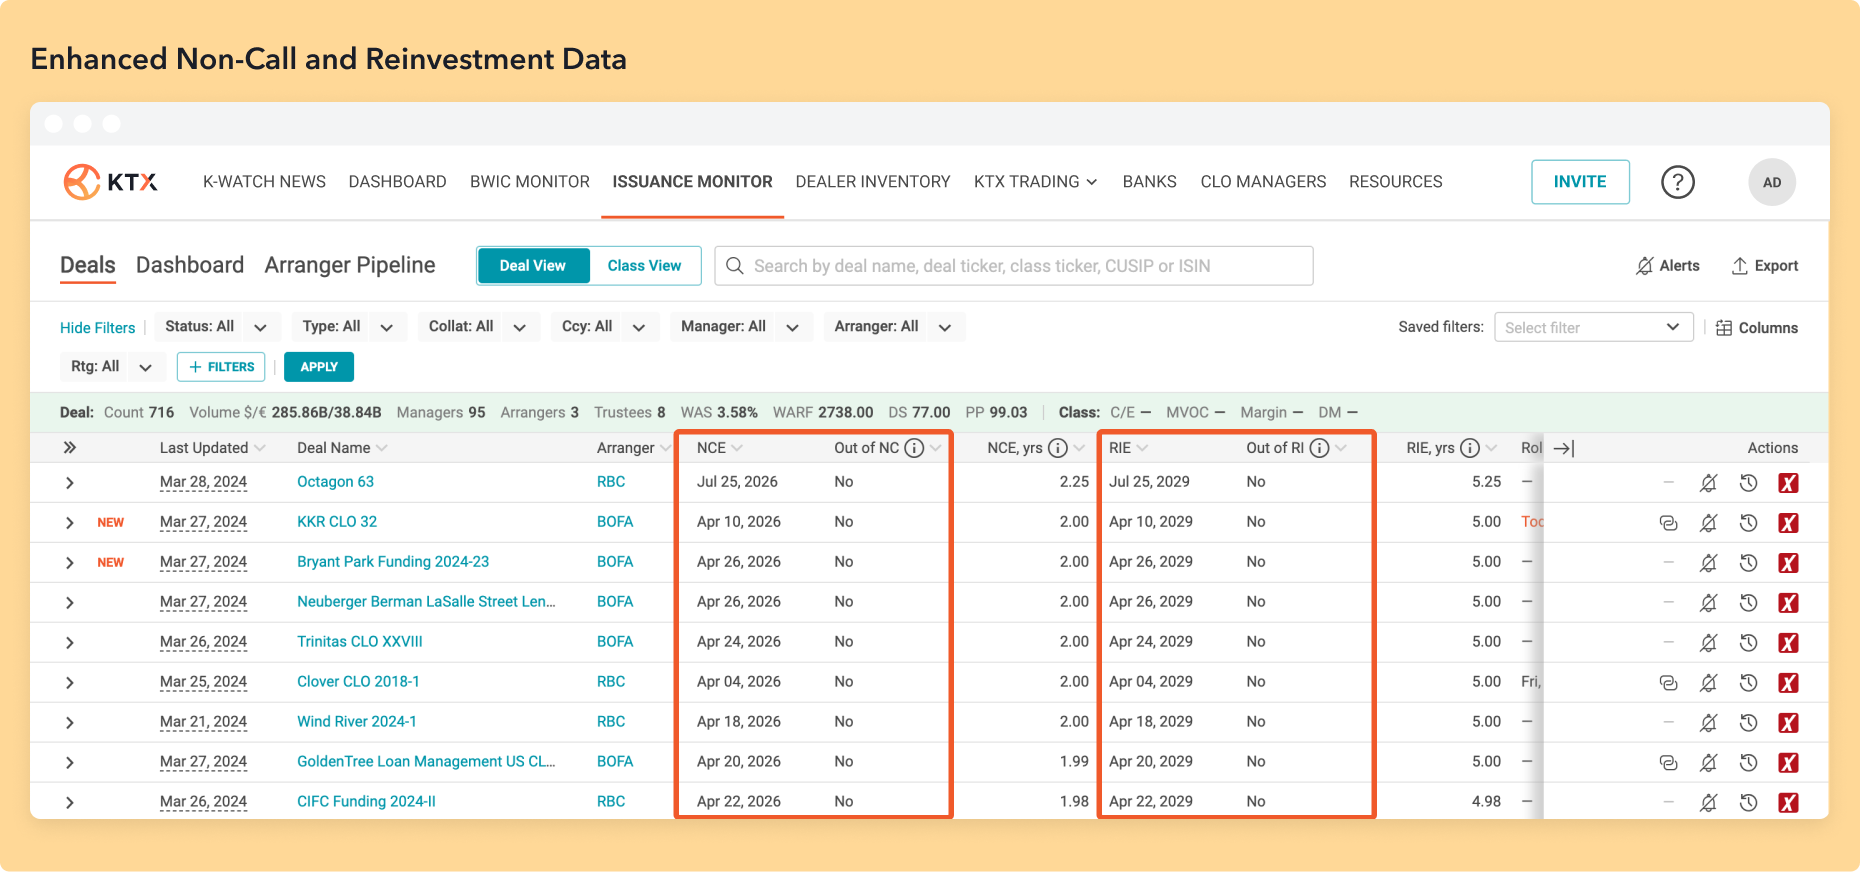The width and height of the screenshot is (1860, 872).
Task: Click the red X icon for Bryant Park Funding row
Action: tap(1788, 563)
